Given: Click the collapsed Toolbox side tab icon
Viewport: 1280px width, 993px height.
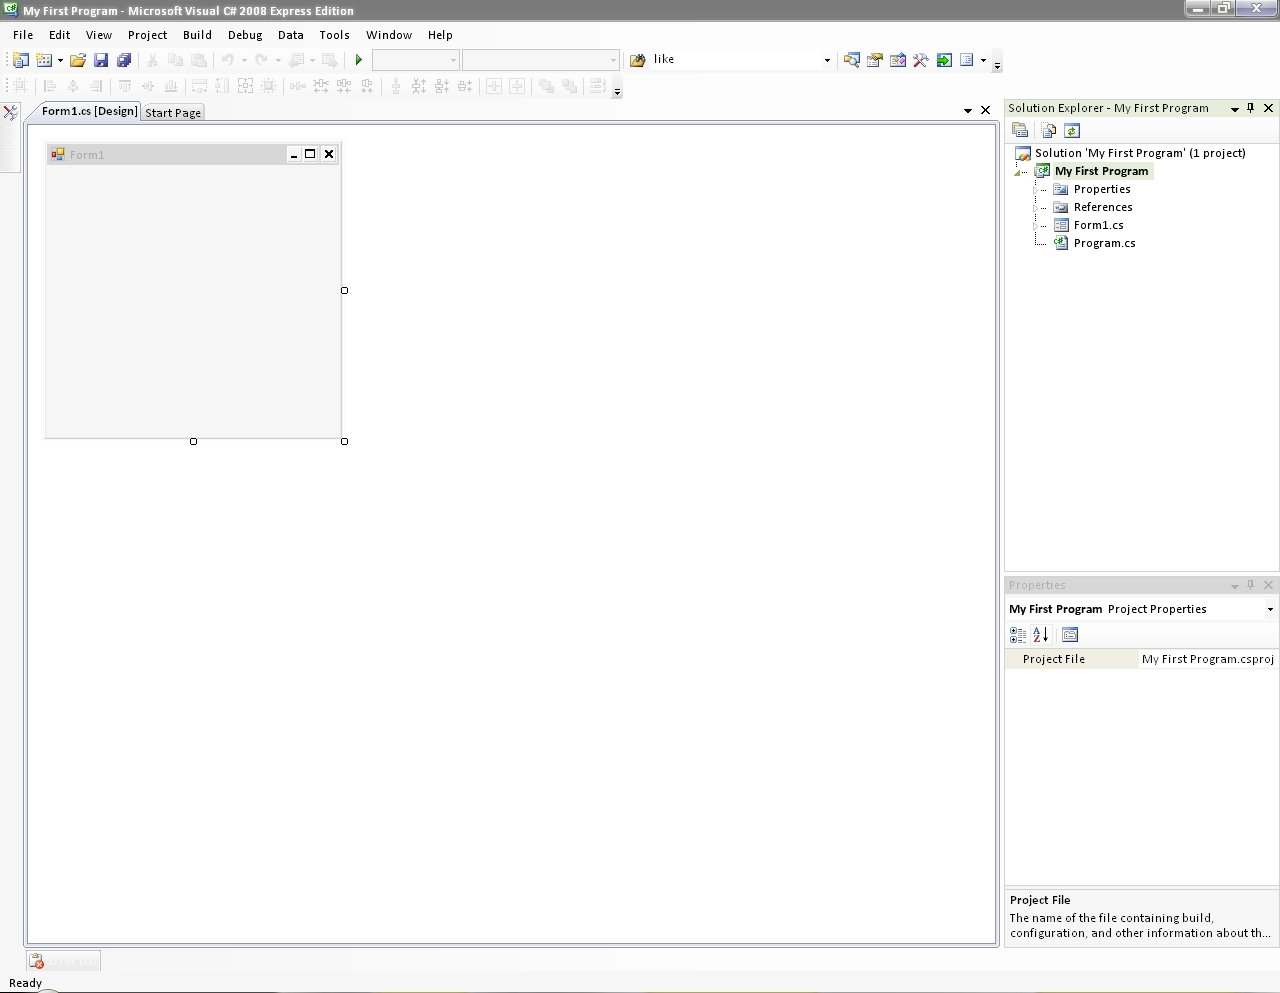Looking at the screenshot, I should (x=10, y=113).
